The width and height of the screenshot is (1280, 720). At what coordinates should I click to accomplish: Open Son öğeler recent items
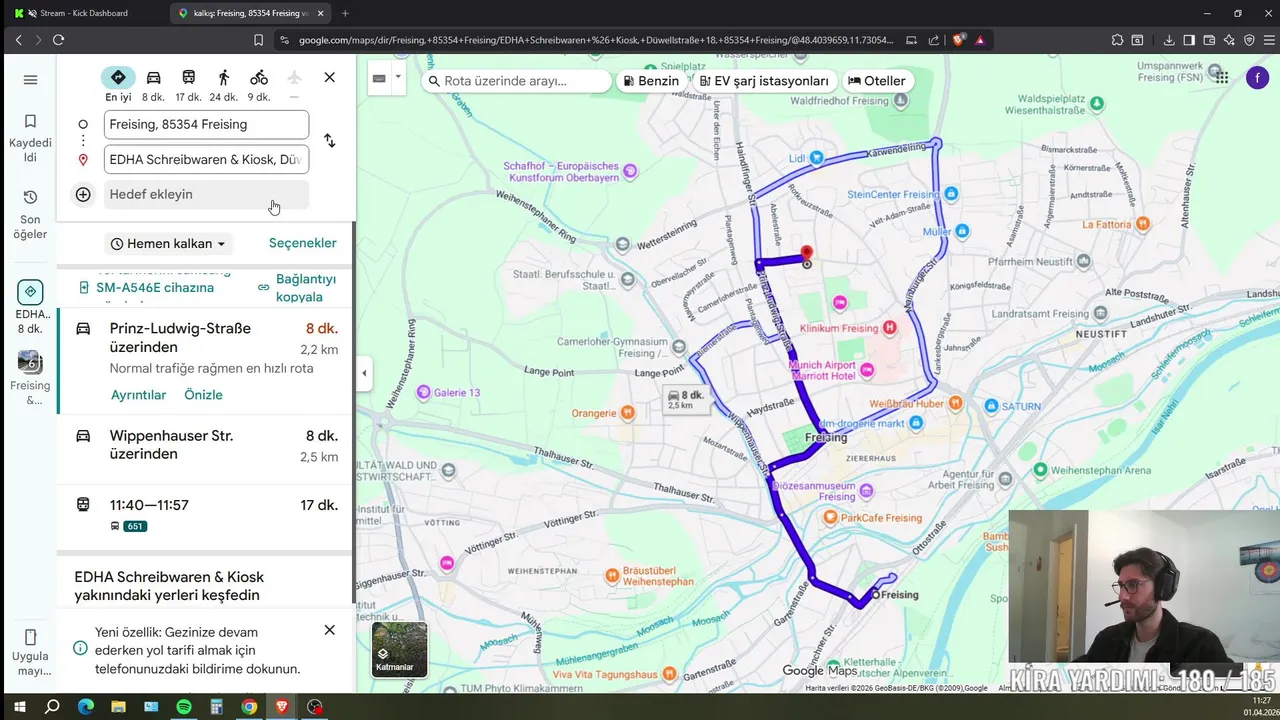tap(30, 214)
